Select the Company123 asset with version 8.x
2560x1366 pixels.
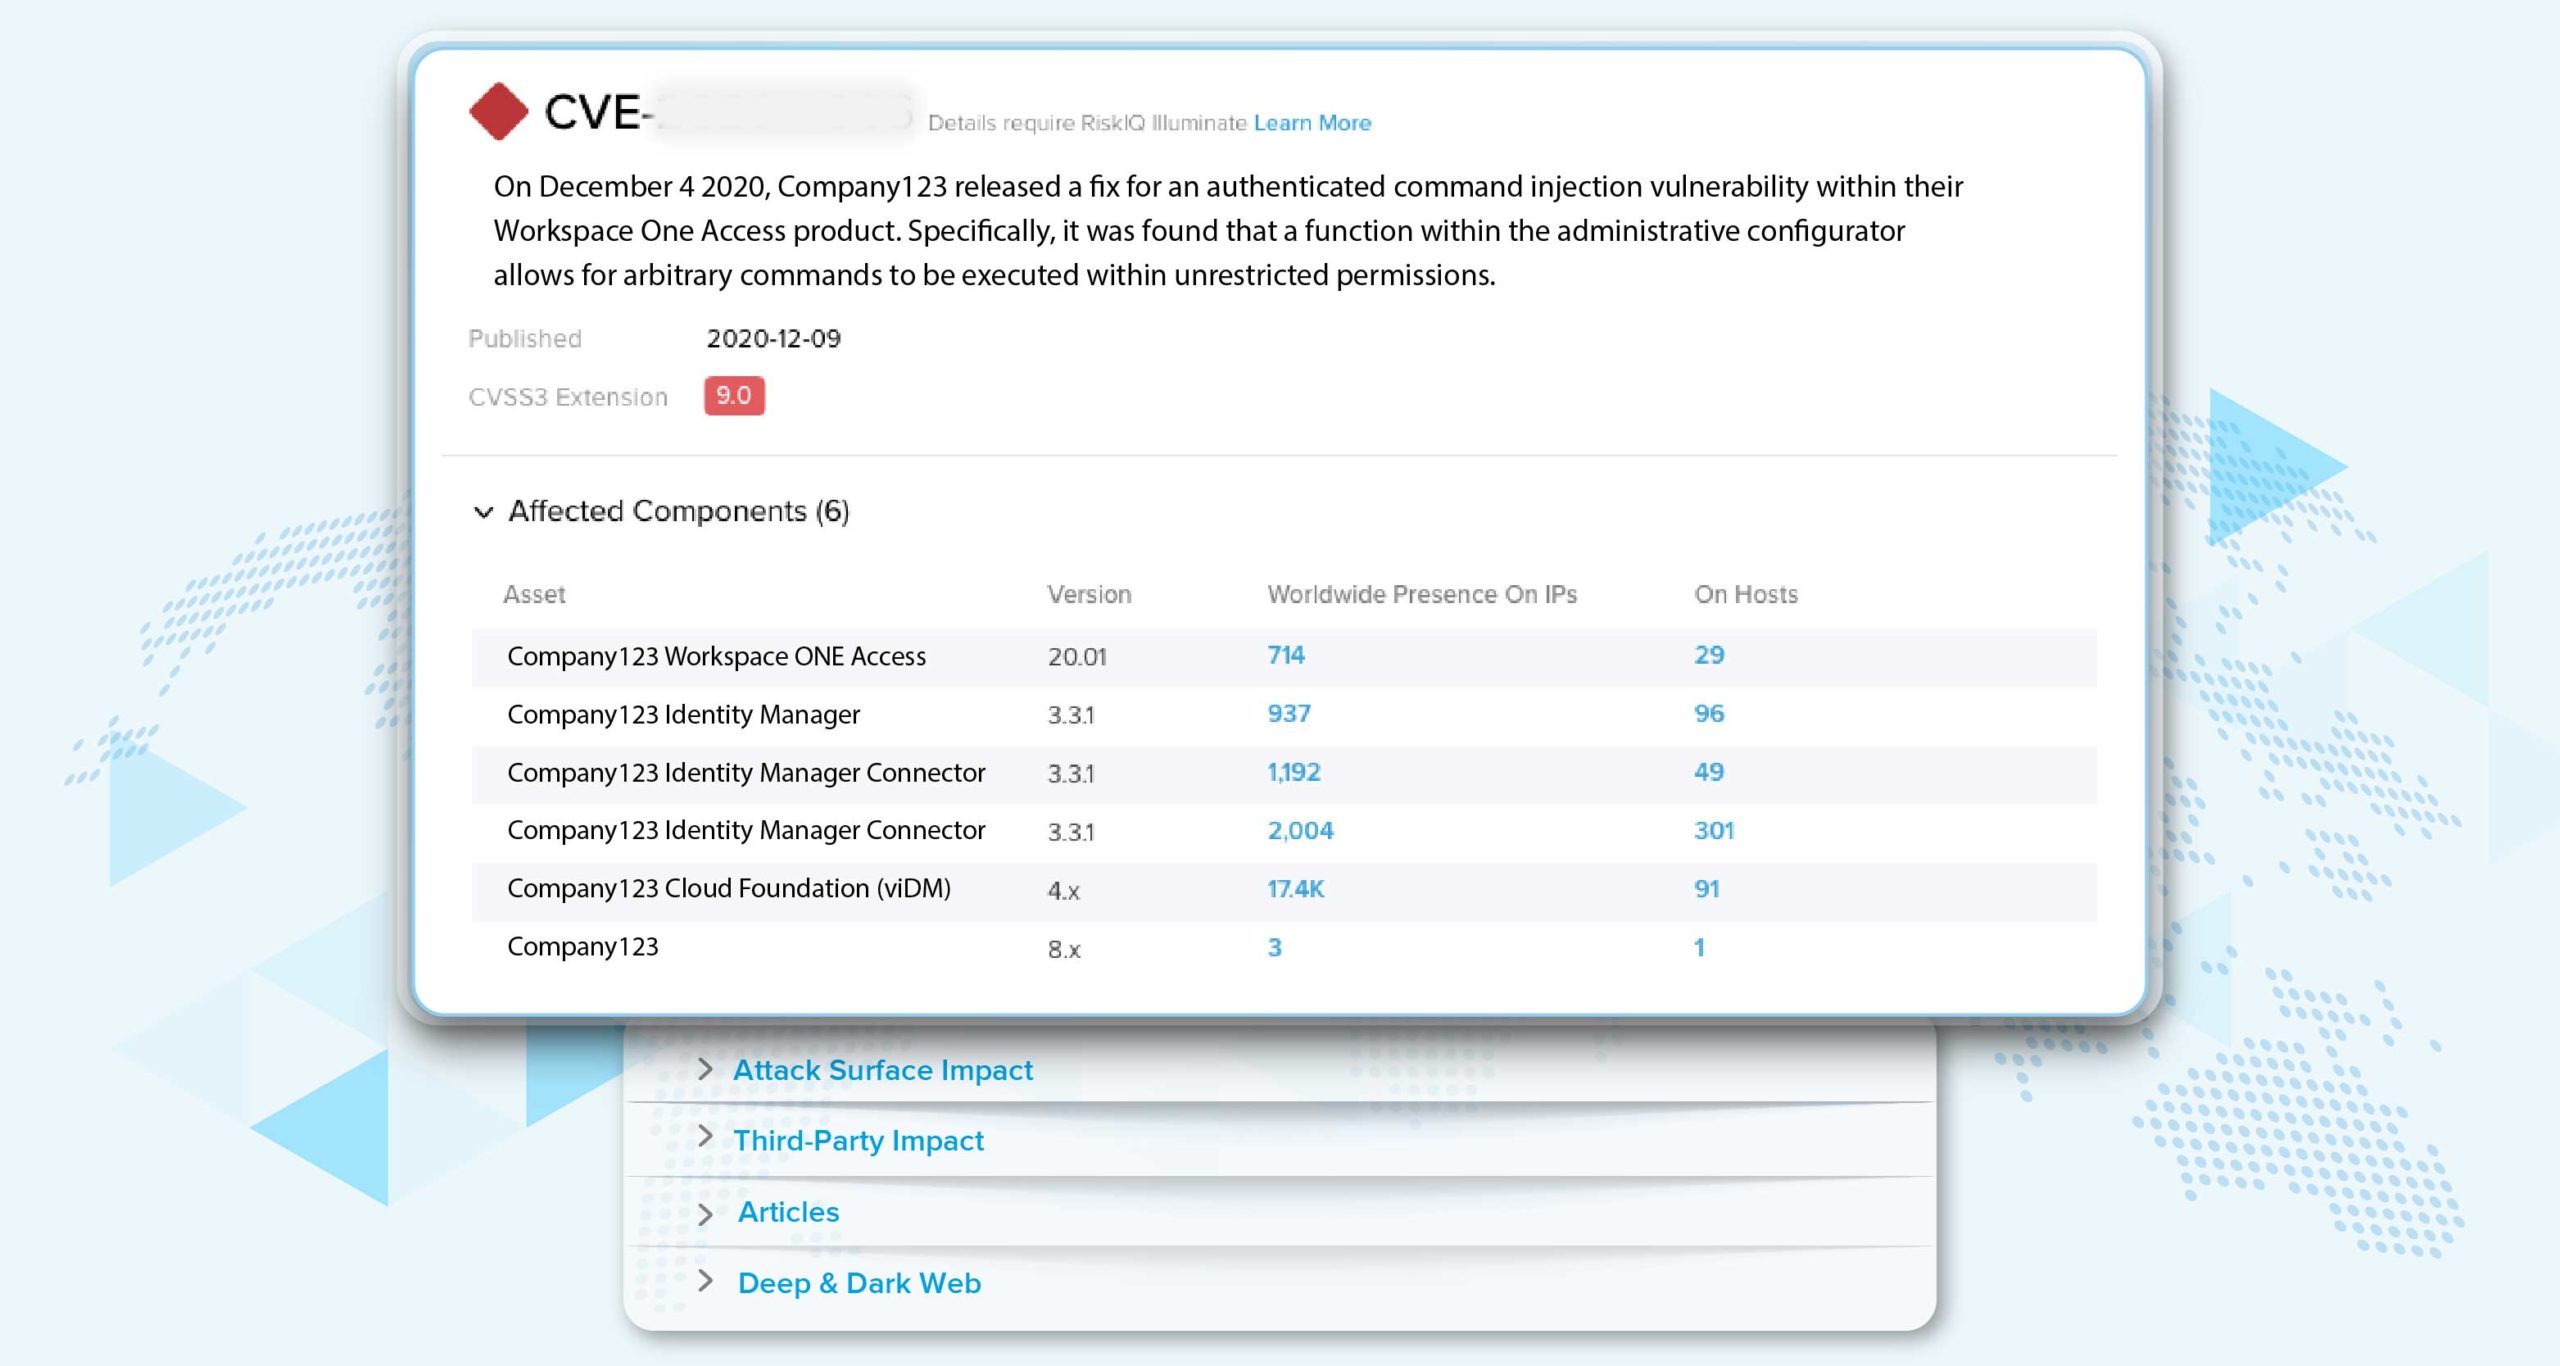582,946
